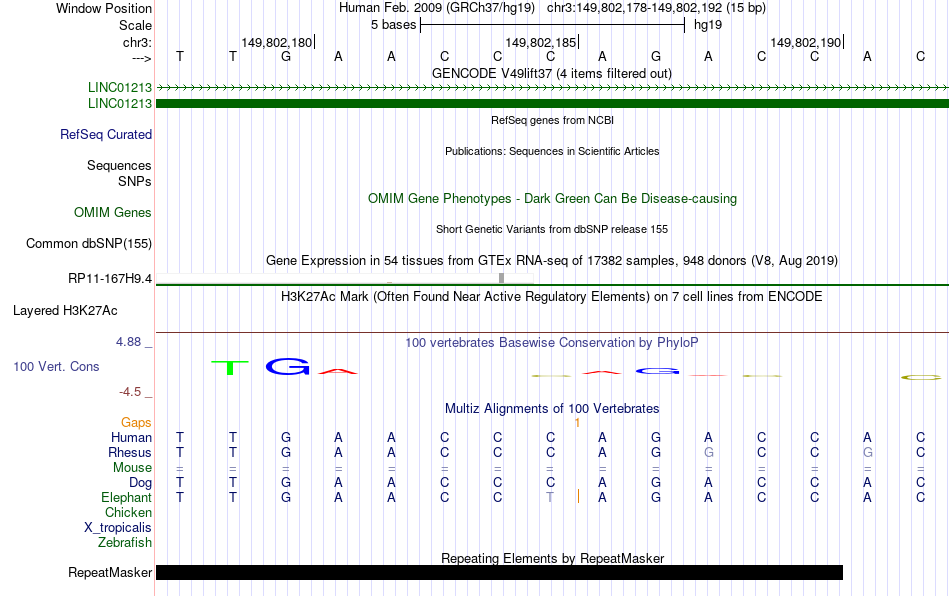The image size is (950, 596).
Task: Click the green T conservation logo letter
Action: [230, 368]
